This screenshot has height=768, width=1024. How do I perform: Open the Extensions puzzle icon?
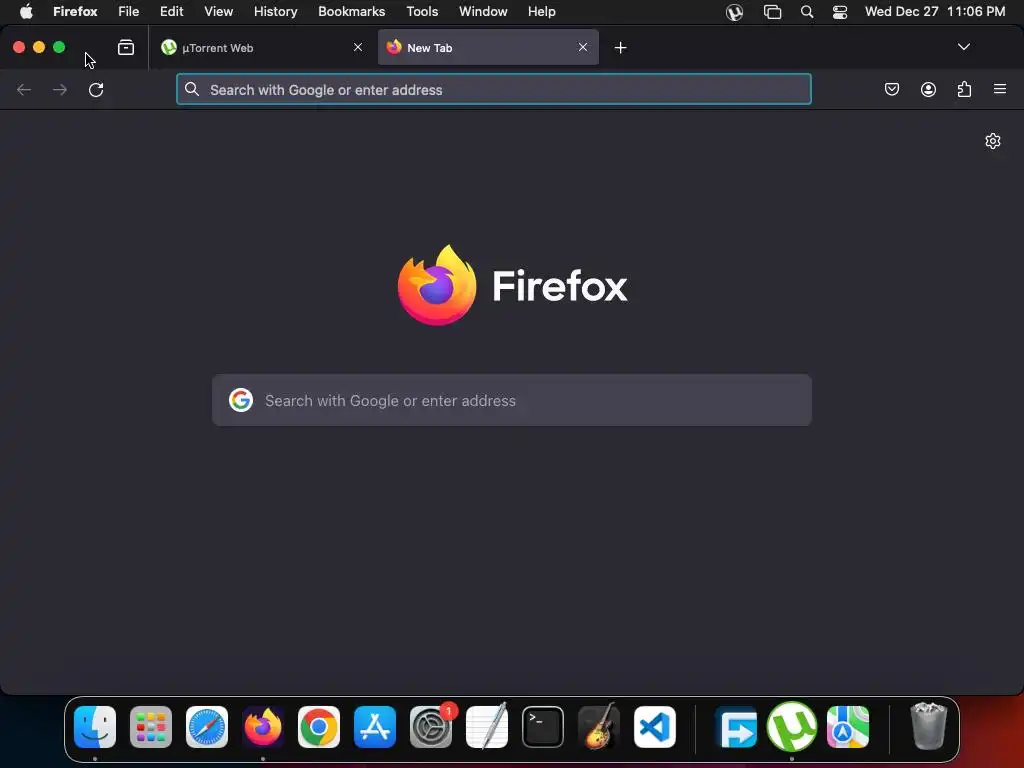(x=964, y=89)
